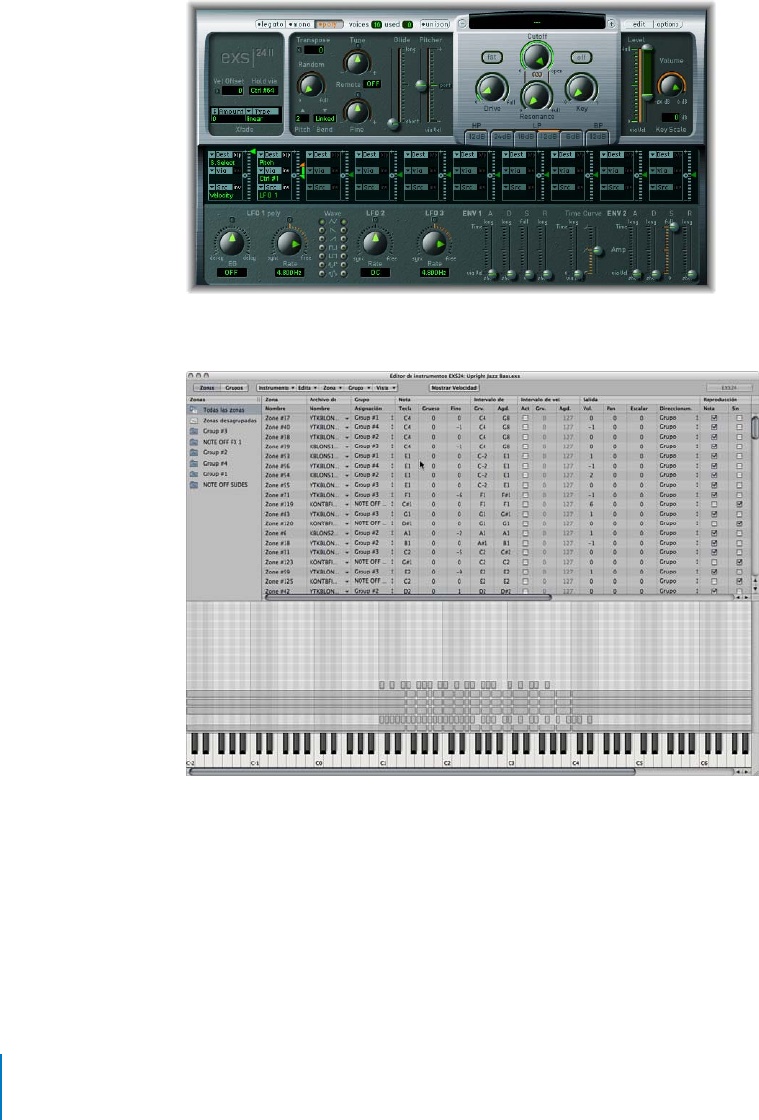The width and height of the screenshot is (759, 1120).
Task: Click the Fine tuning knob
Action: pos(356,111)
